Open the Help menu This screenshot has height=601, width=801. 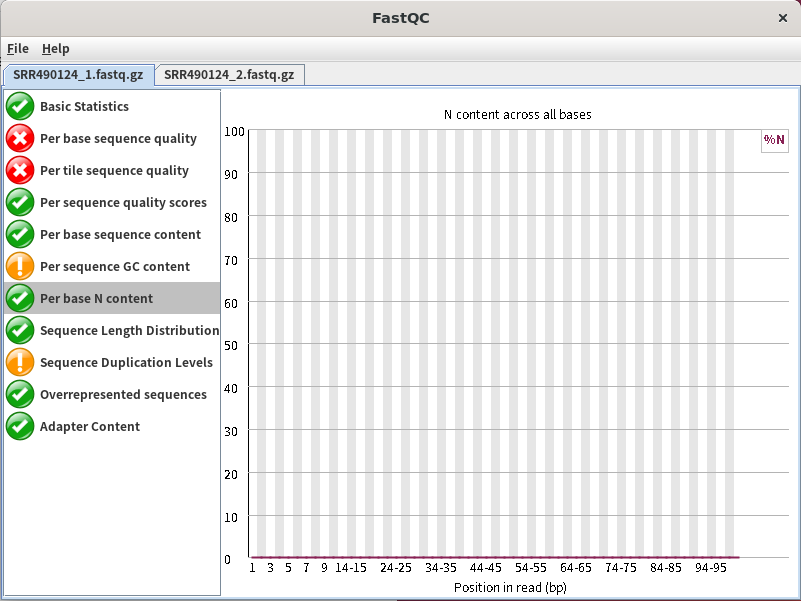(56, 49)
